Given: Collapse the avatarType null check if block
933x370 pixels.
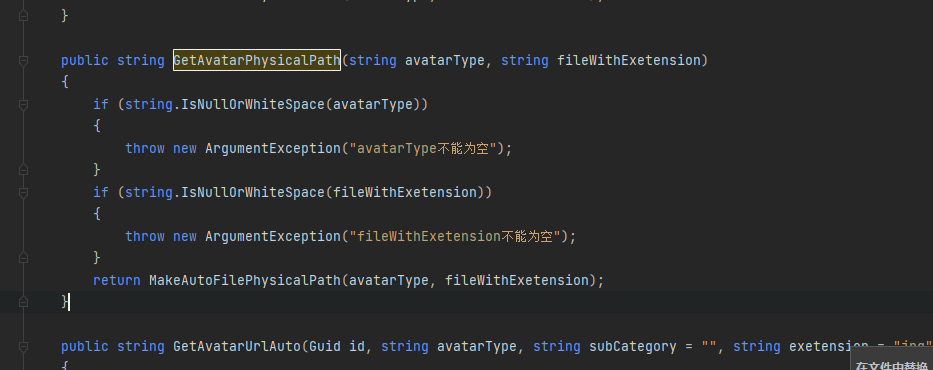Looking at the screenshot, I should pyautogui.click(x=23, y=105).
